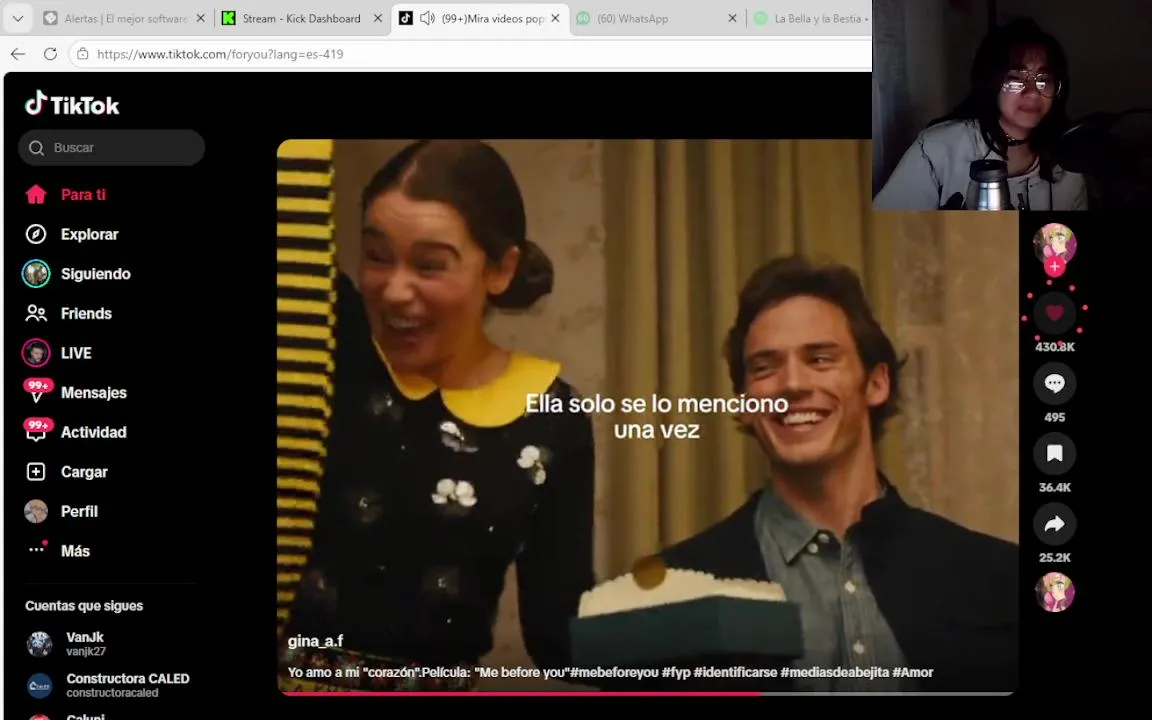Open the creator avatar above the like button
1152x720 pixels.
[x=1054, y=244]
